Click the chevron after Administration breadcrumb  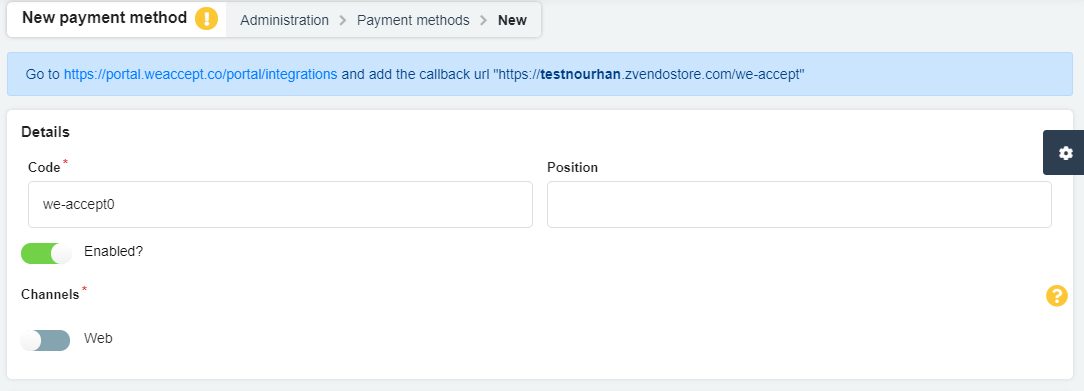click(343, 20)
